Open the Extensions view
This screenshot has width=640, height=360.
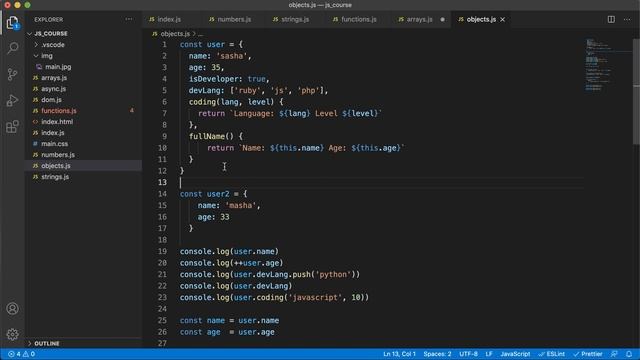click(12, 127)
